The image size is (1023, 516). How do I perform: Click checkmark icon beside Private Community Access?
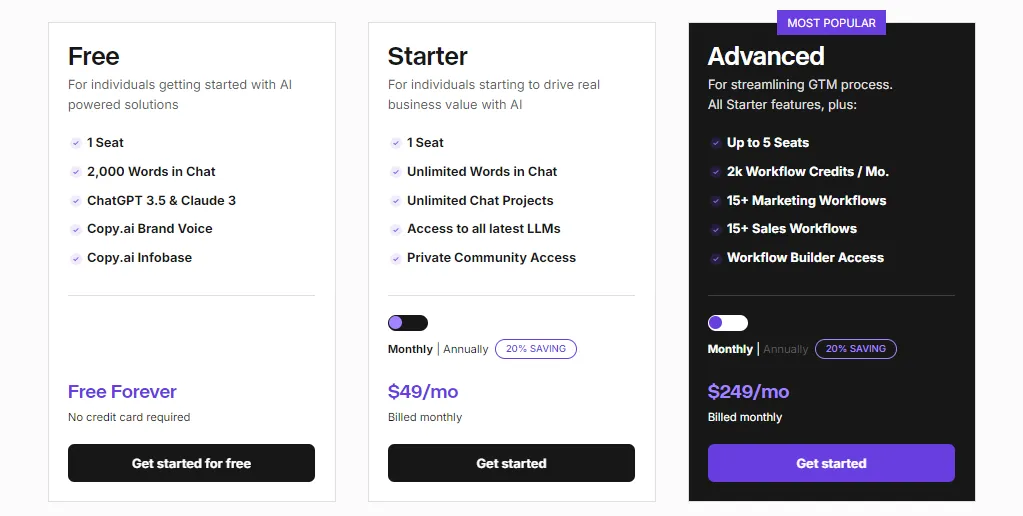[395, 258]
